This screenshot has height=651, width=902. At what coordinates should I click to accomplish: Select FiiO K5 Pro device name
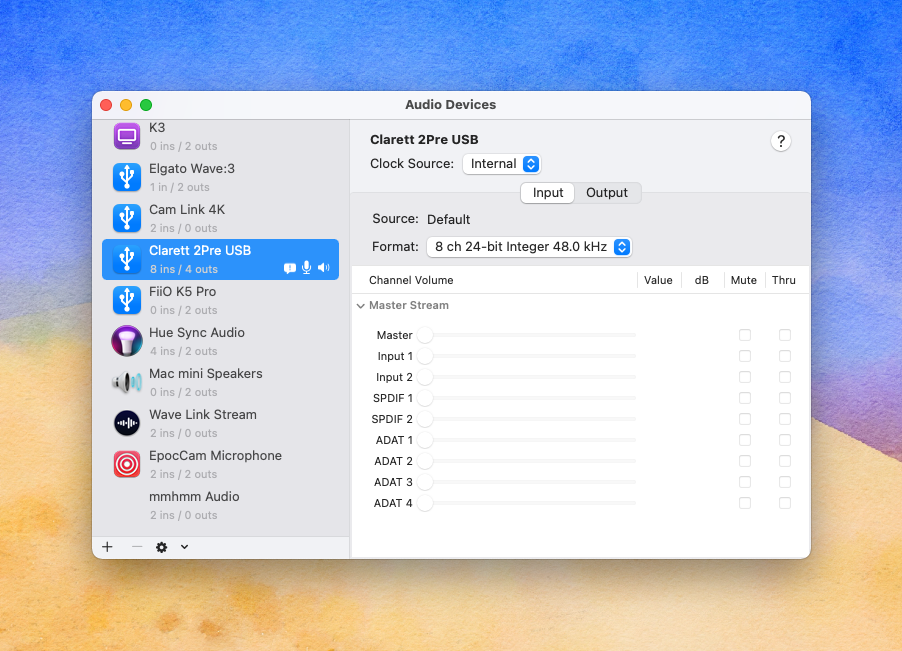tap(182, 292)
